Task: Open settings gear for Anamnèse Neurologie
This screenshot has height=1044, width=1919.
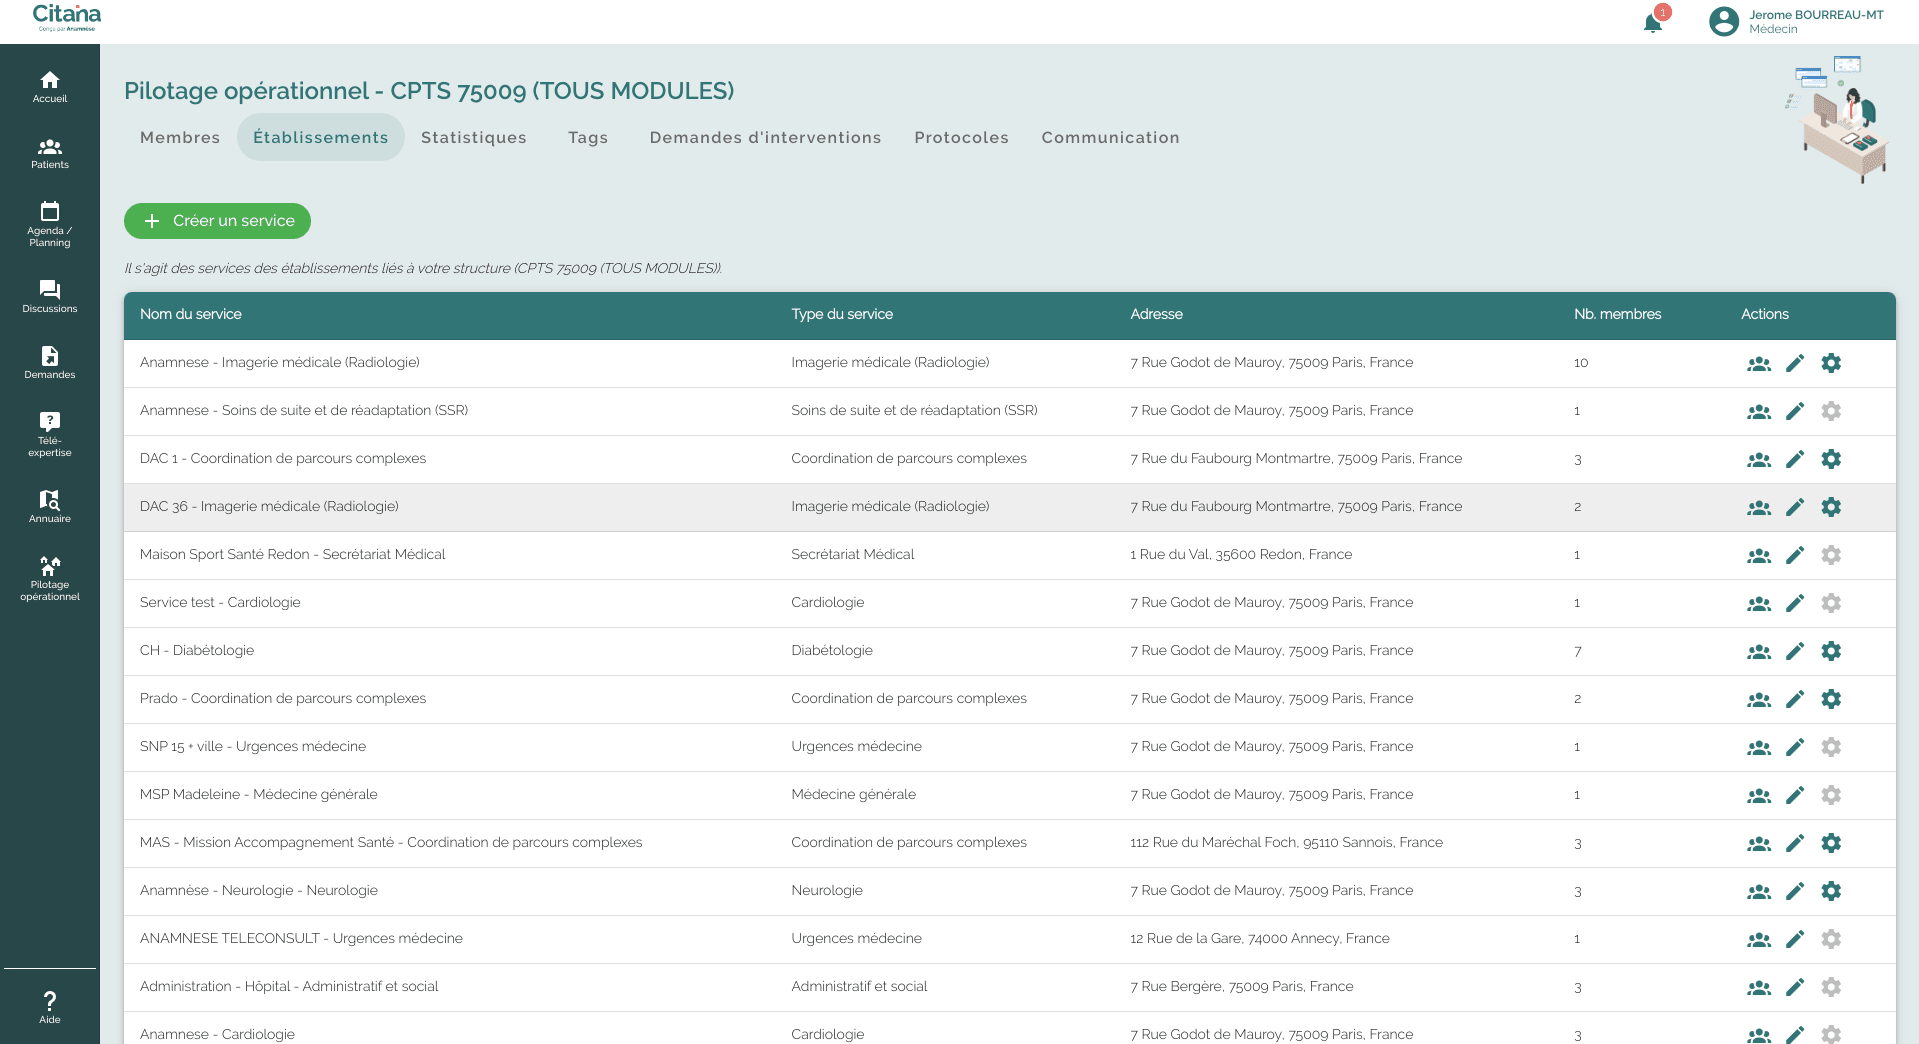Action: [x=1831, y=891]
